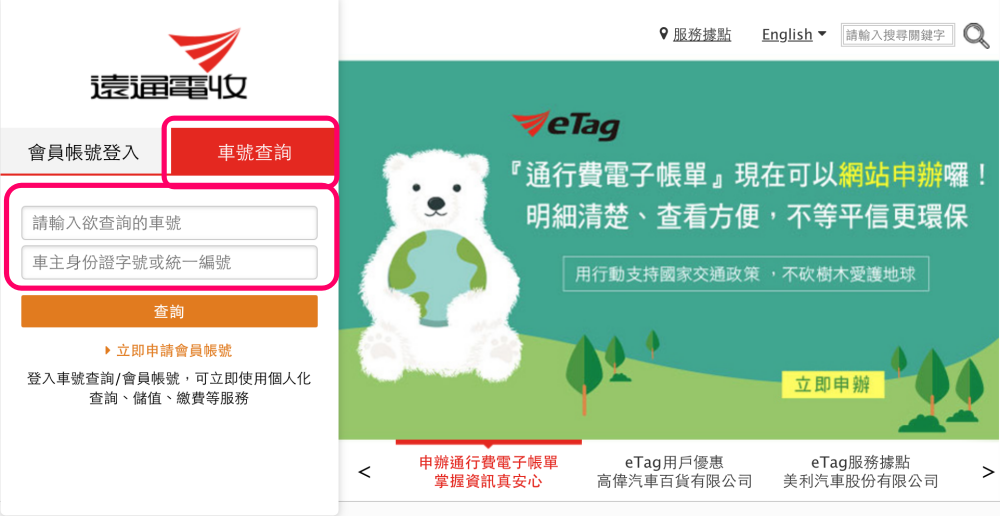Viewport: 1000px width, 516px height.
Task: Open the 服務據點 link
Action: [x=702, y=34]
